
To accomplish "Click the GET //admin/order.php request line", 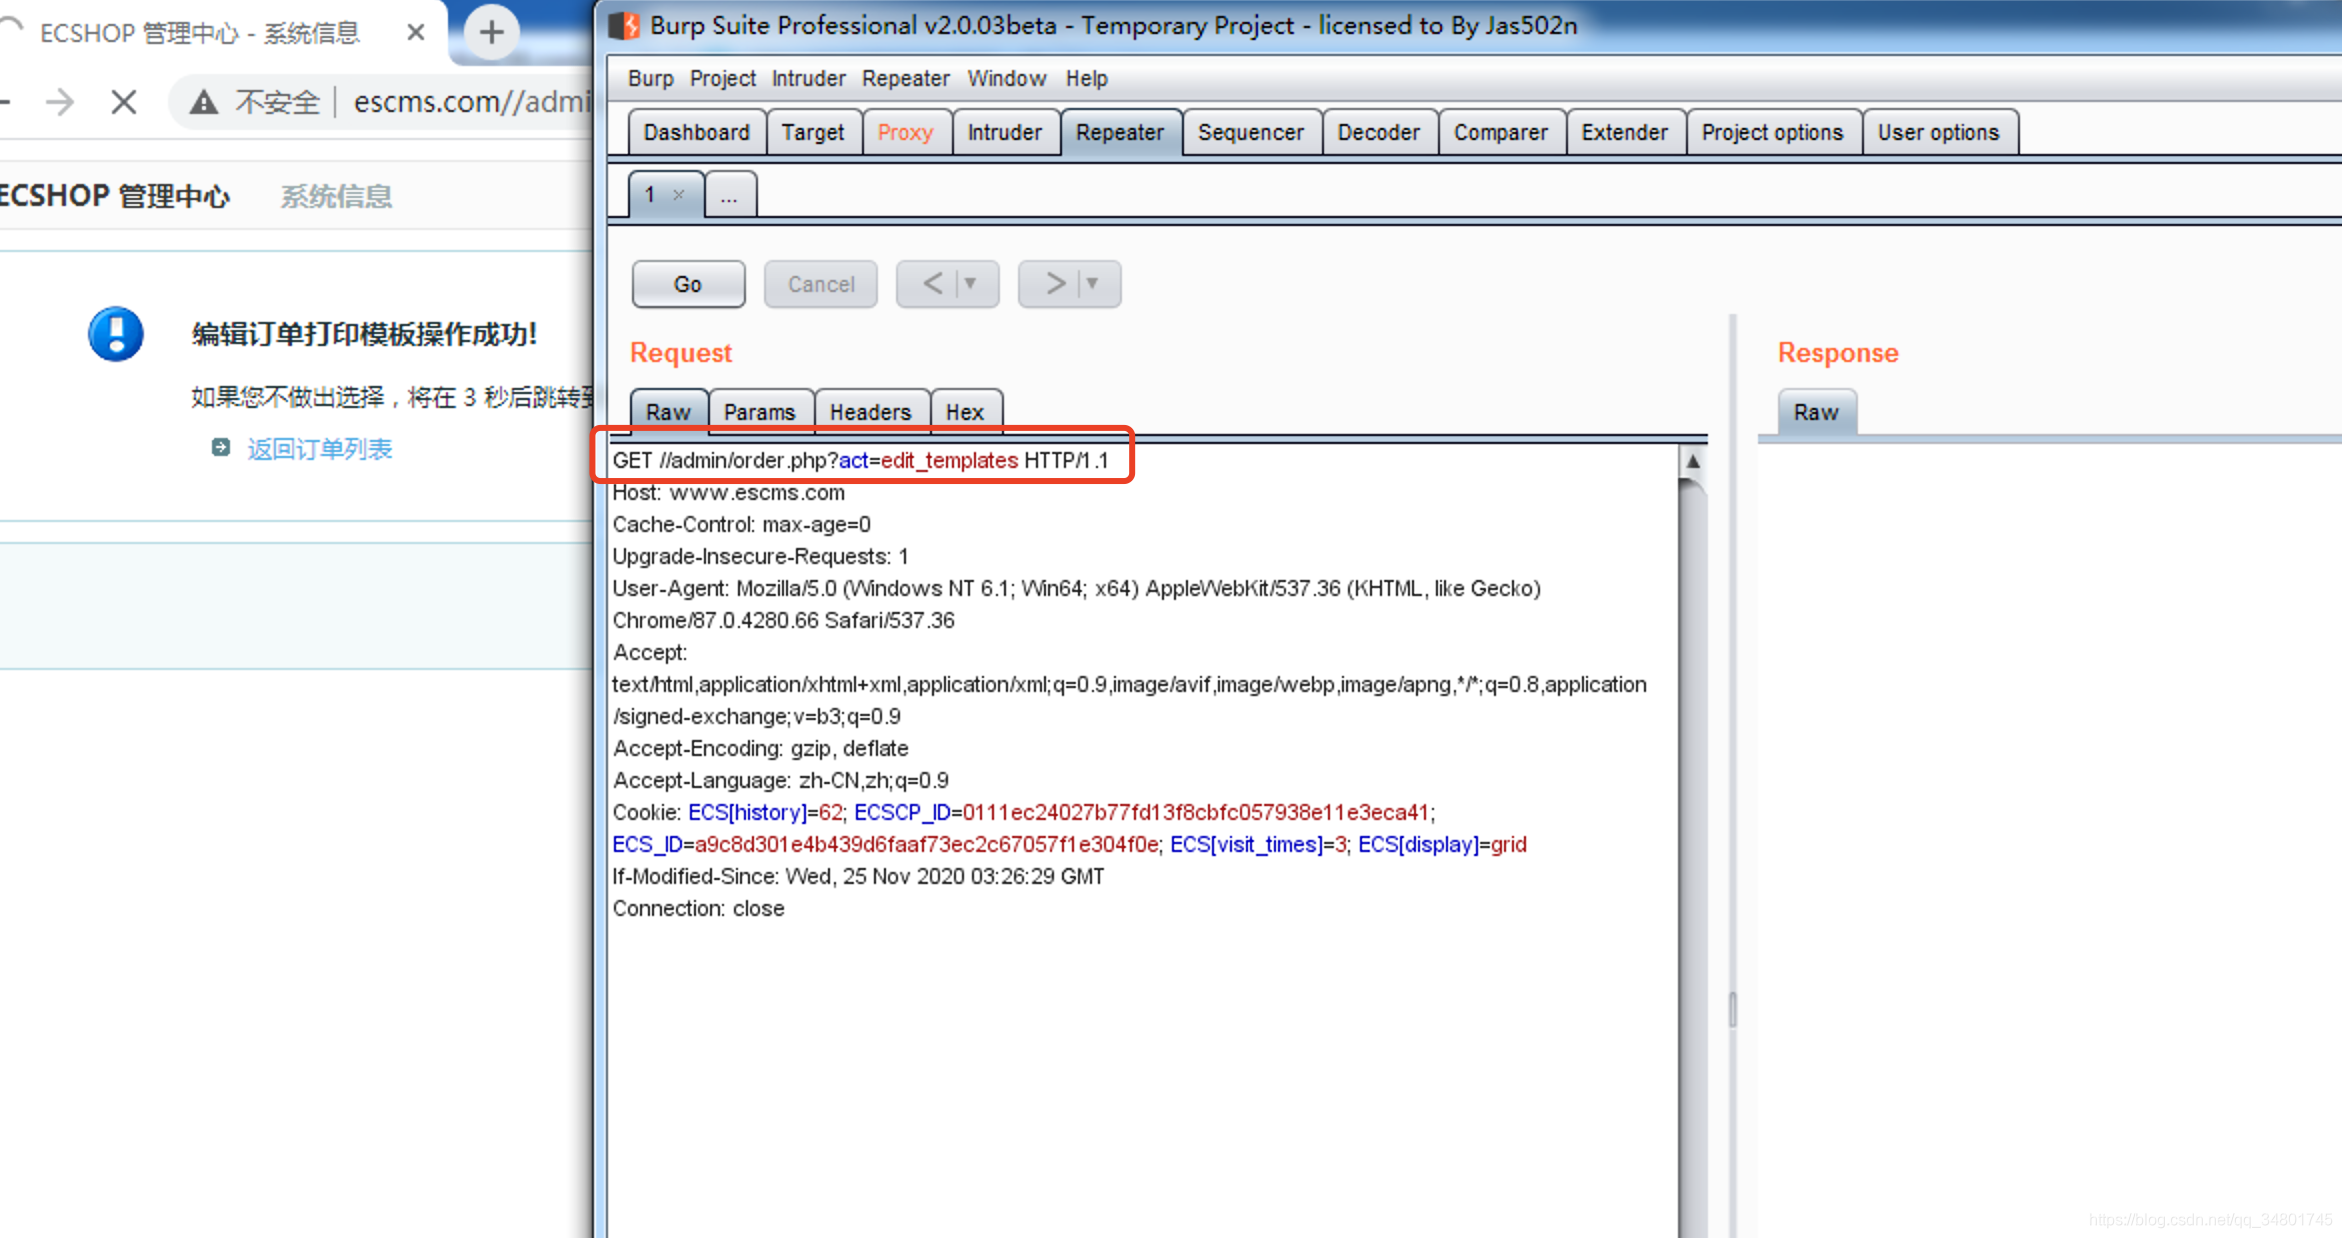I will click(860, 460).
